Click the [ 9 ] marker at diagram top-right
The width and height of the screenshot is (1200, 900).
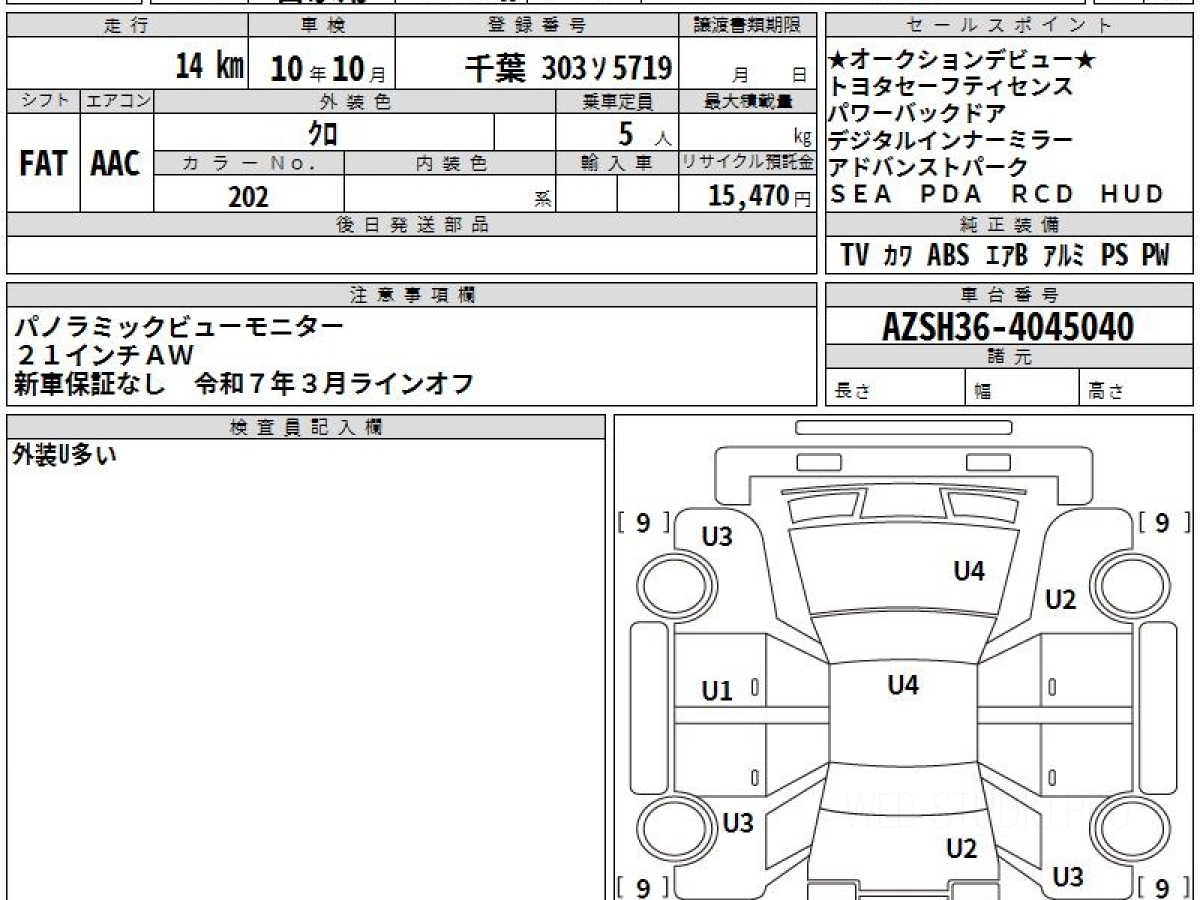pos(1165,522)
